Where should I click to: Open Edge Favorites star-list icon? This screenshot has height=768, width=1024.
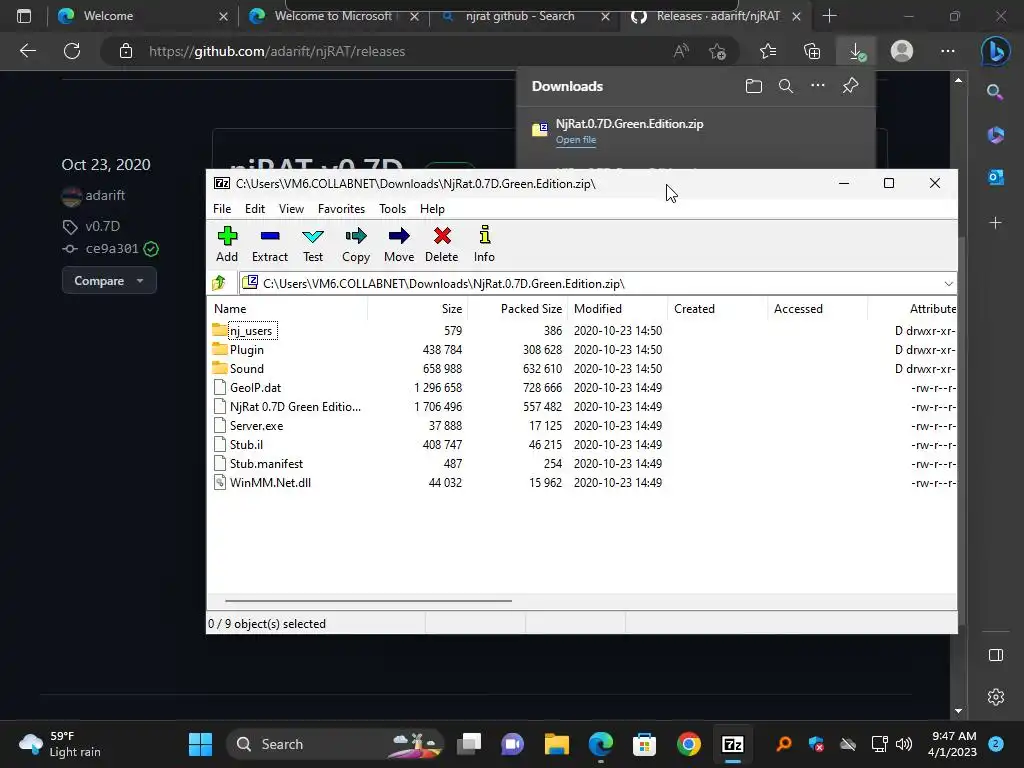(x=768, y=51)
